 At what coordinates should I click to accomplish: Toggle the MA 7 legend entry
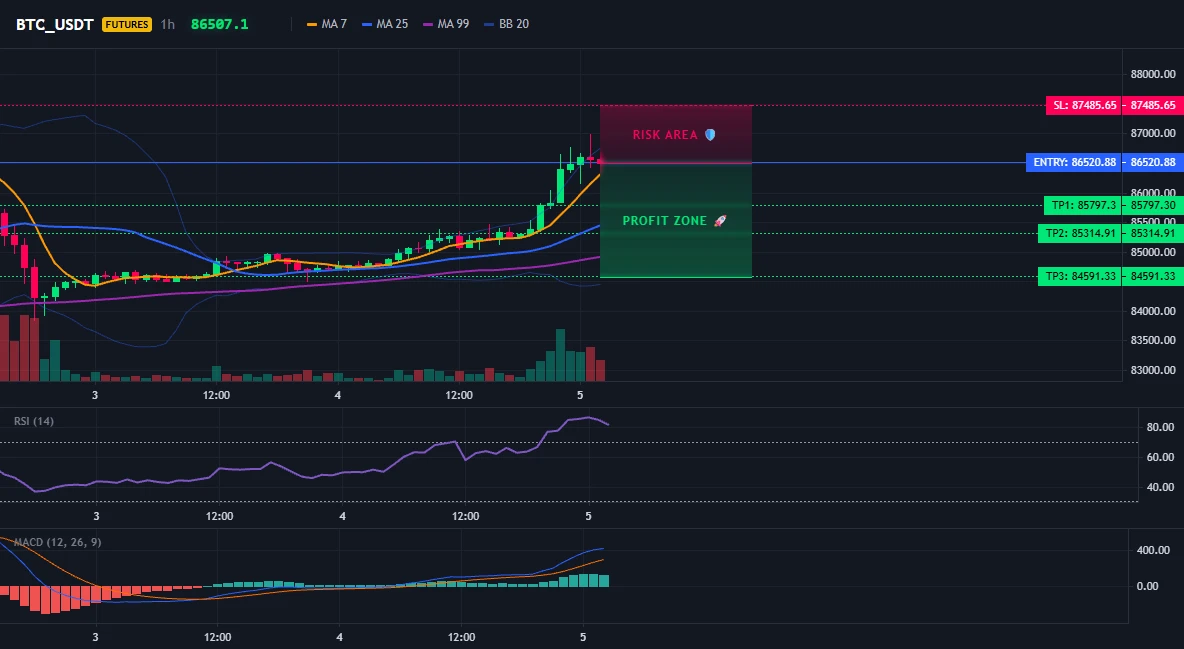click(x=327, y=24)
